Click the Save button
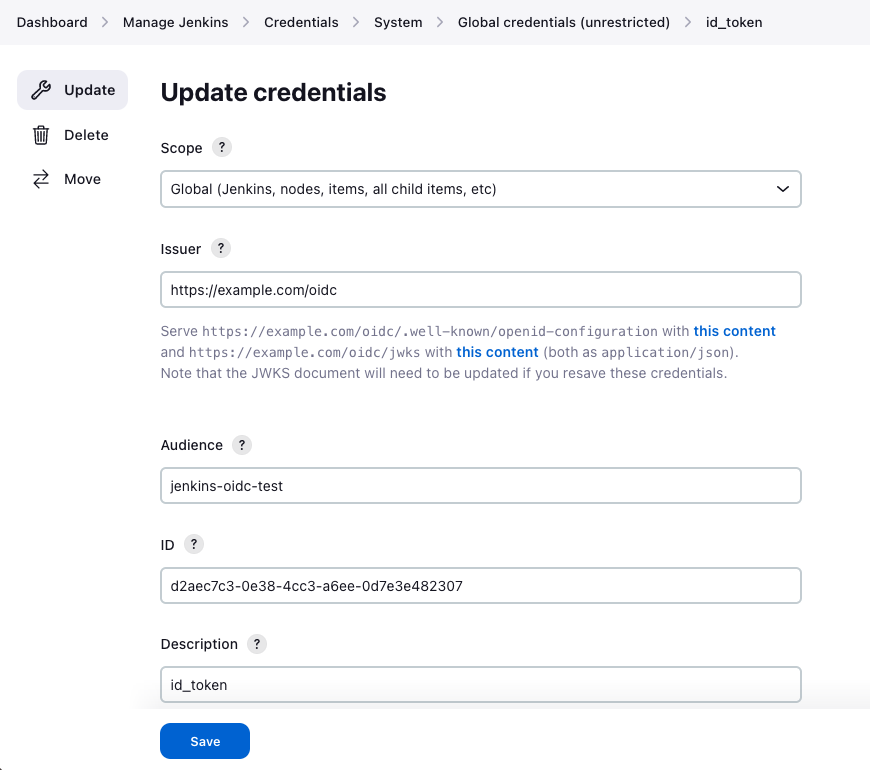 click(204, 741)
